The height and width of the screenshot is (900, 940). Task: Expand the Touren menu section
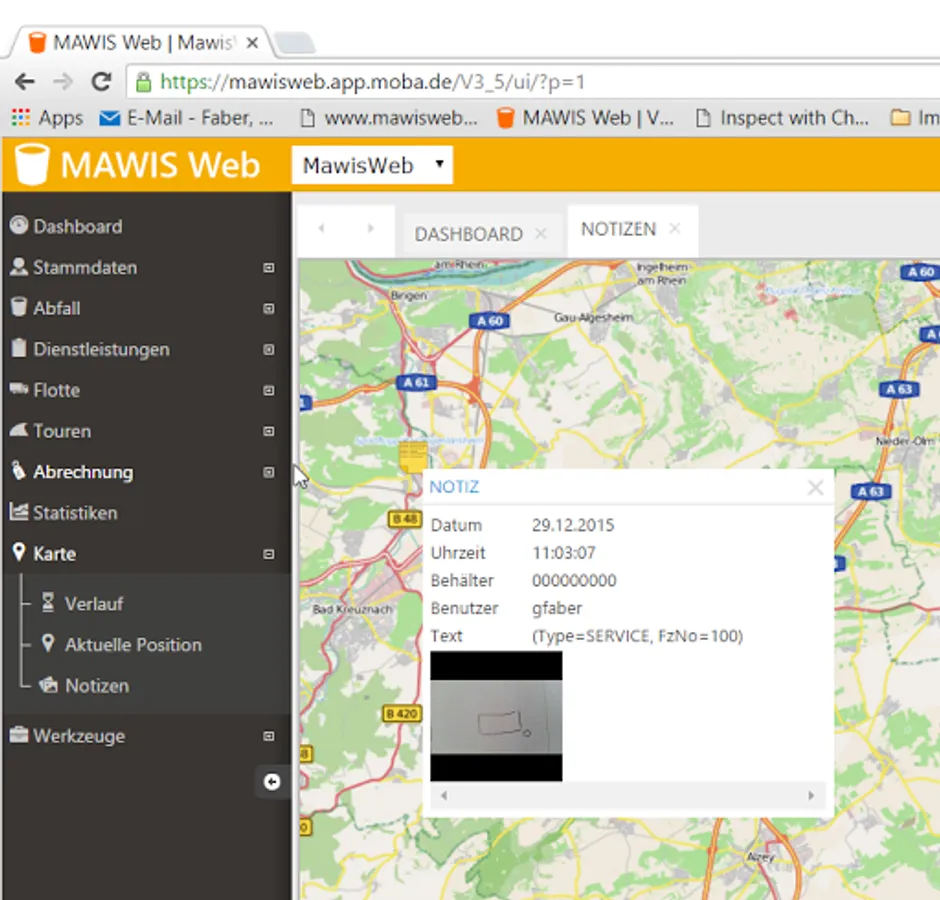[269, 431]
